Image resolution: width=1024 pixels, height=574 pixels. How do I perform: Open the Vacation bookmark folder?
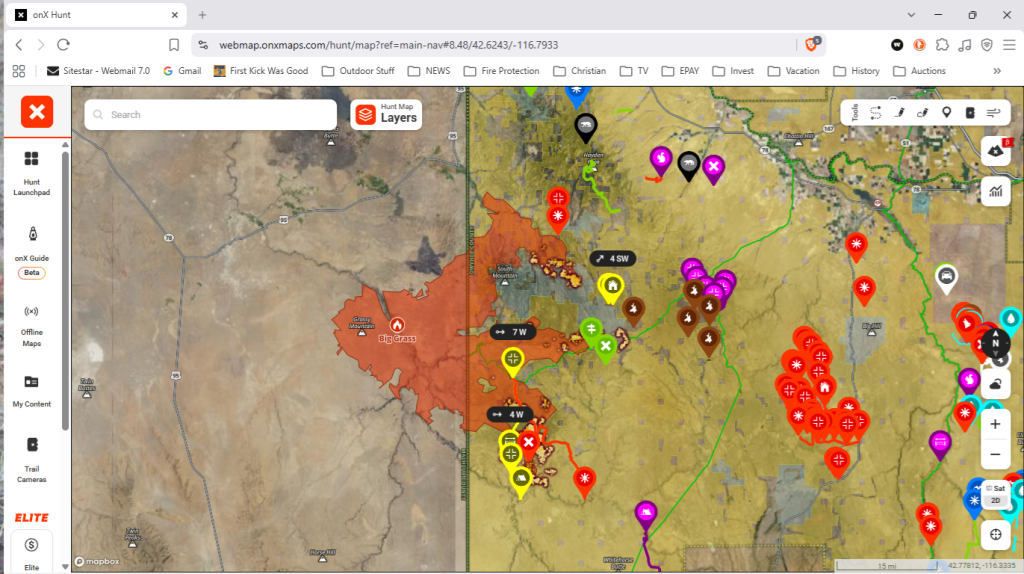[793, 71]
